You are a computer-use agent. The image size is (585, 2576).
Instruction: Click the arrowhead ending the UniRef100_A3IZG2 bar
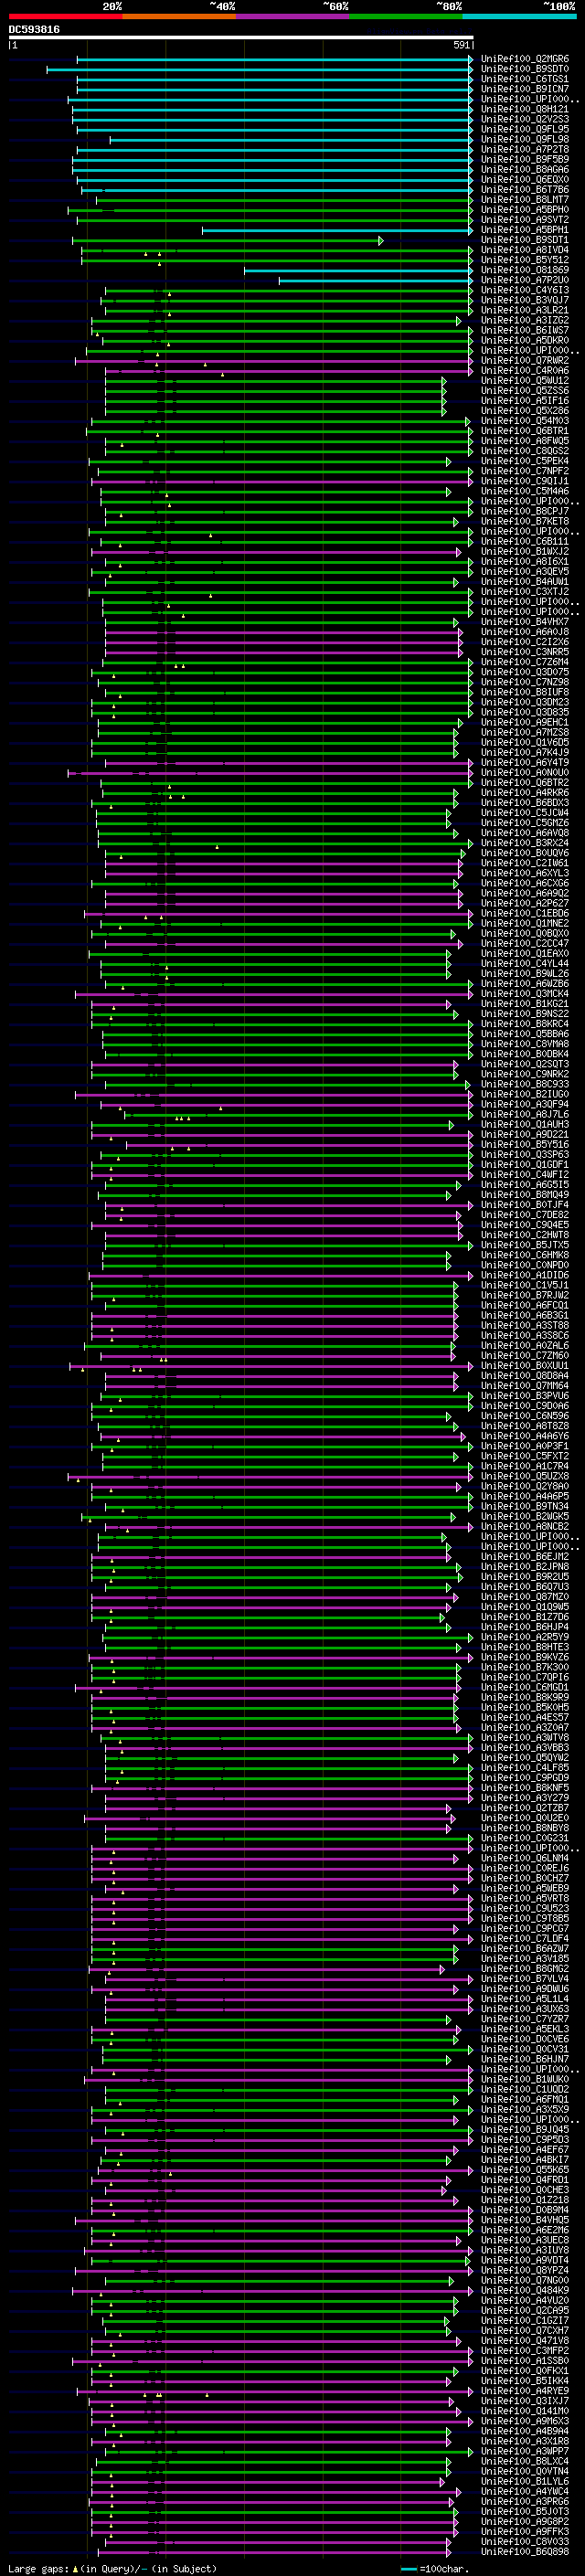pyautogui.click(x=459, y=321)
